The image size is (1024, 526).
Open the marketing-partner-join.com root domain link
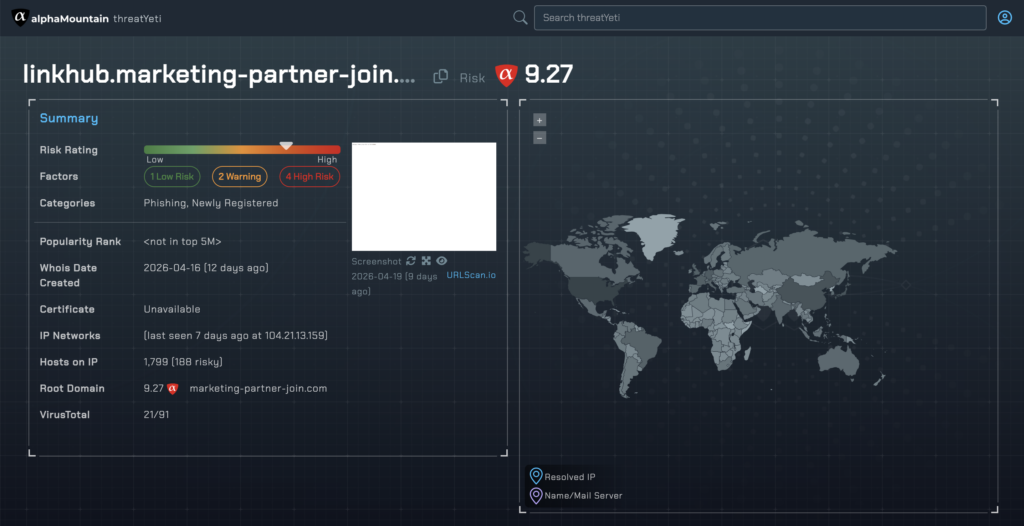point(258,388)
